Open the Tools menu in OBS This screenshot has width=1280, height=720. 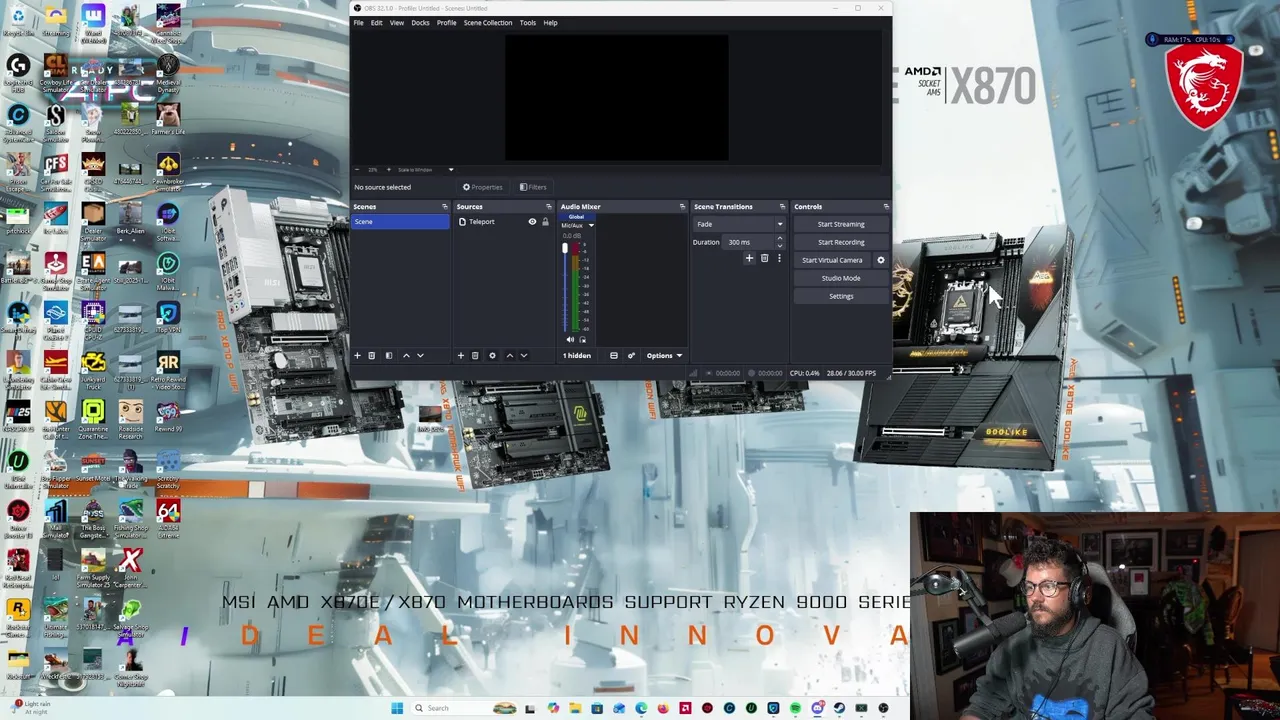pos(527,22)
